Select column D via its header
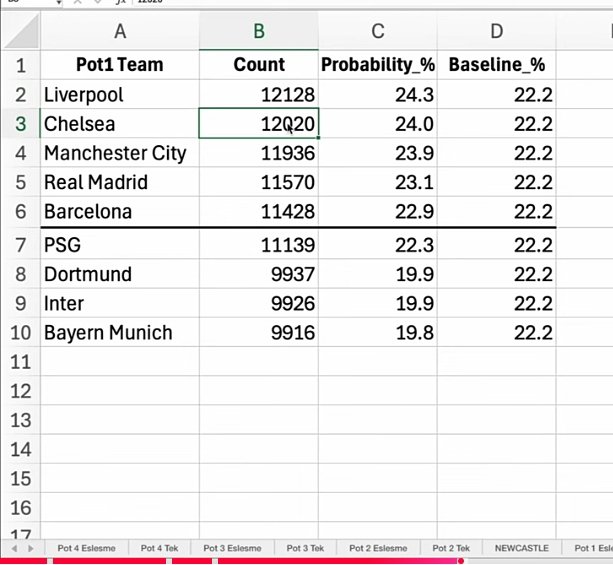 coord(497,31)
